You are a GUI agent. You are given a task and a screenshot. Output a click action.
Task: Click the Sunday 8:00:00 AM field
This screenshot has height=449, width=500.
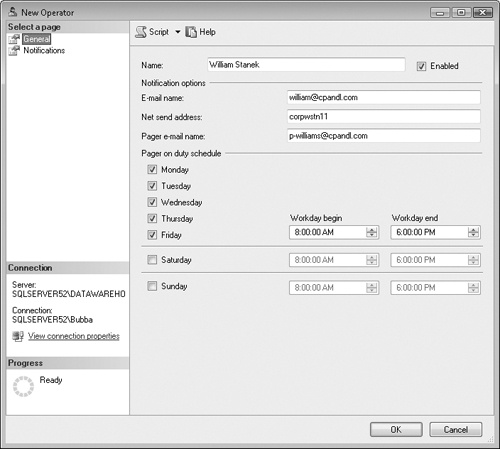point(334,288)
